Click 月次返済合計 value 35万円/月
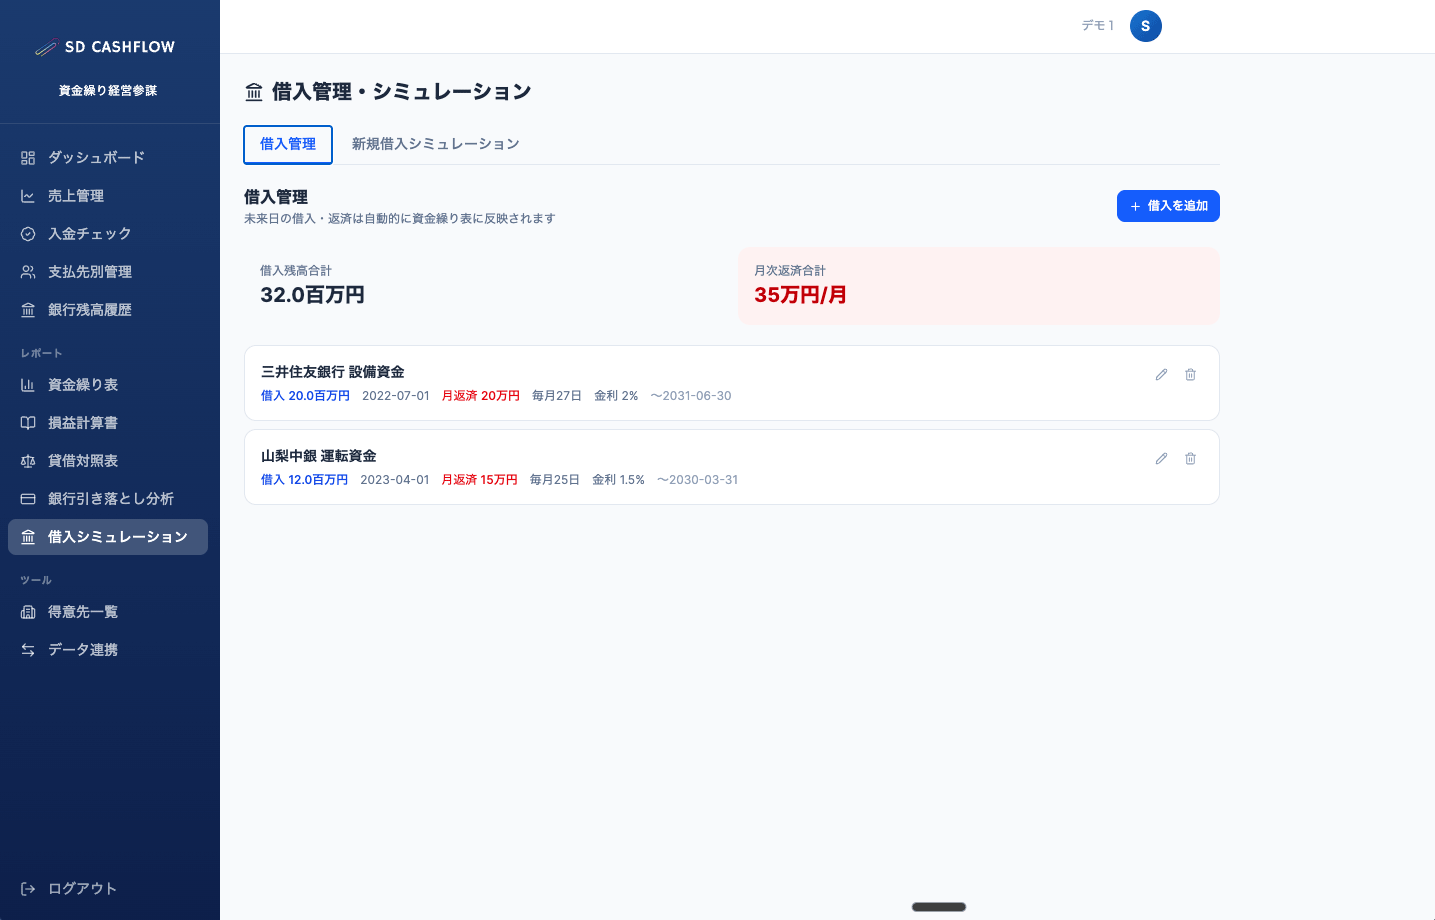Image resolution: width=1435 pixels, height=920 pixels. (x=800, y=295)
